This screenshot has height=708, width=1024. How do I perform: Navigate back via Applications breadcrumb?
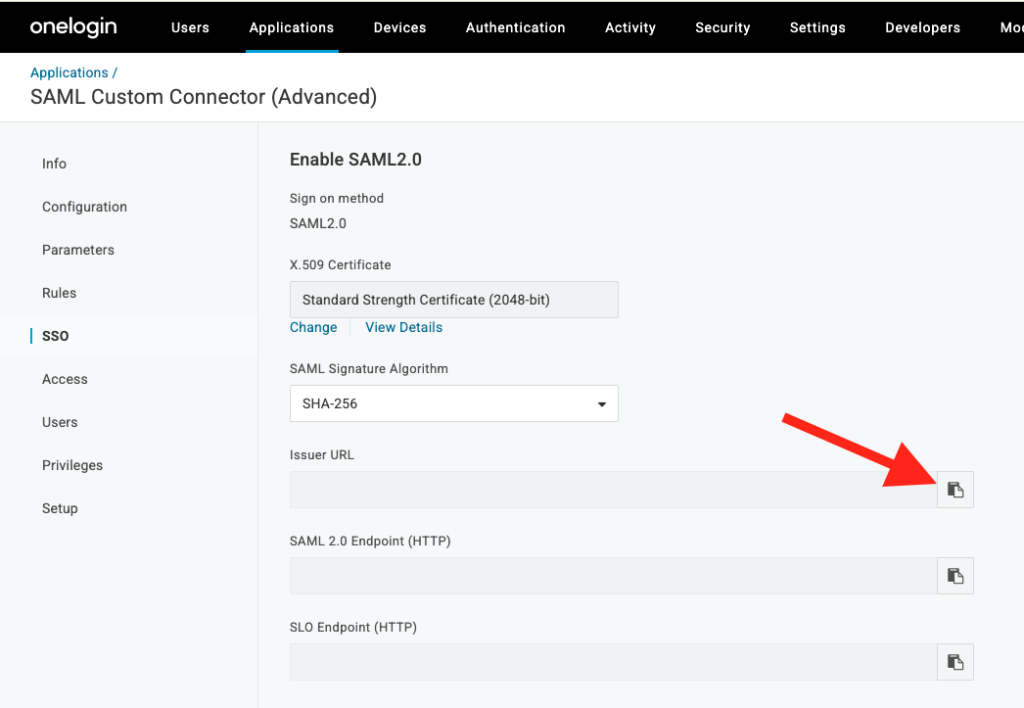coord(70,72)
